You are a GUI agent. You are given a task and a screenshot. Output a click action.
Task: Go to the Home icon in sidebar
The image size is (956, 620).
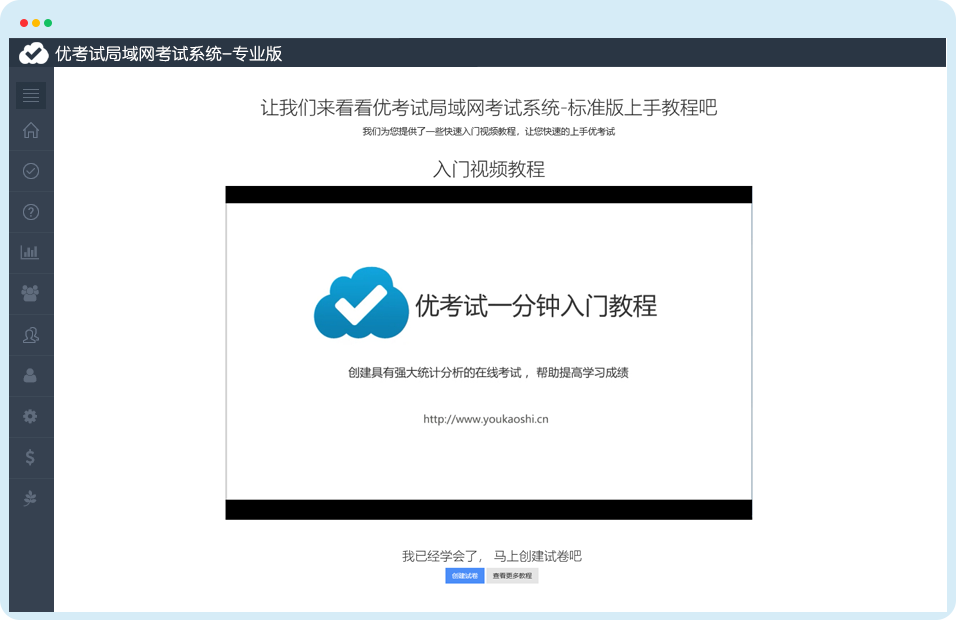pos(31,130)
